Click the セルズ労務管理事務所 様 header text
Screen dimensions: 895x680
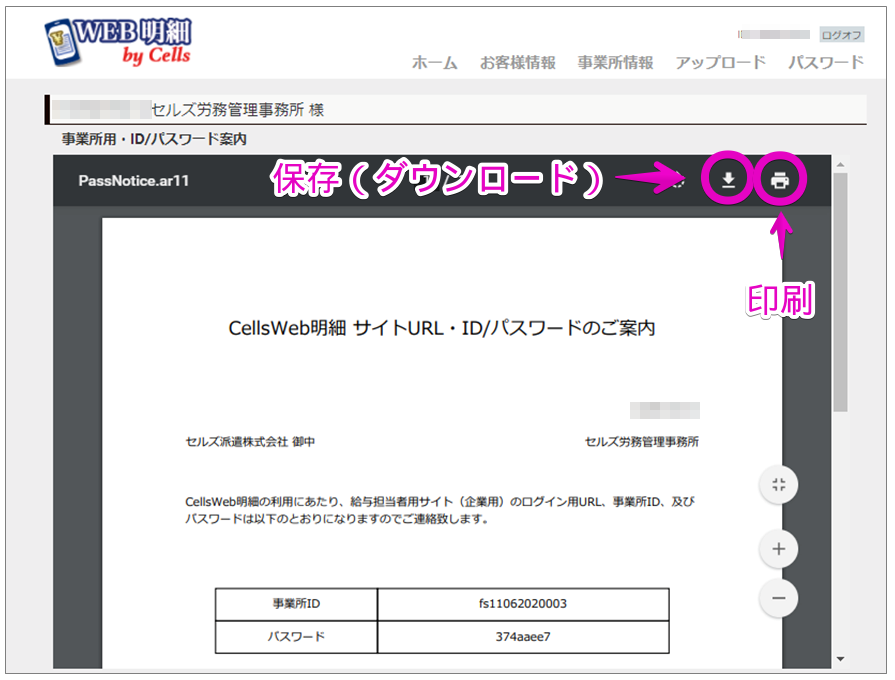238,110
